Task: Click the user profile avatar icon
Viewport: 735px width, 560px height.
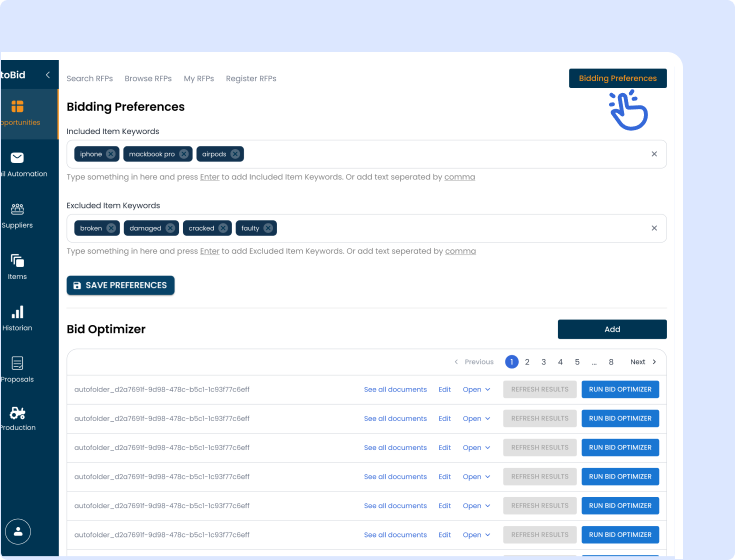Action: 18,531
